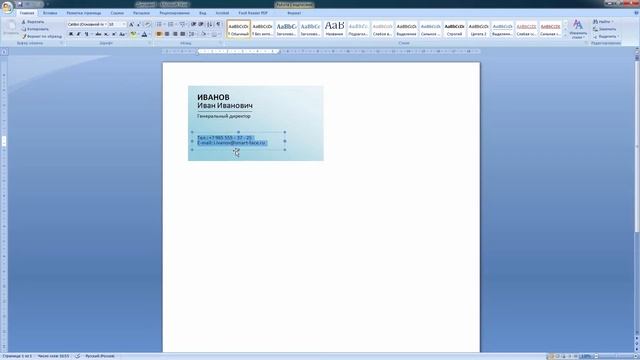Click the selected E-mail line
The image size is (640, 360).
click(232, 143)
